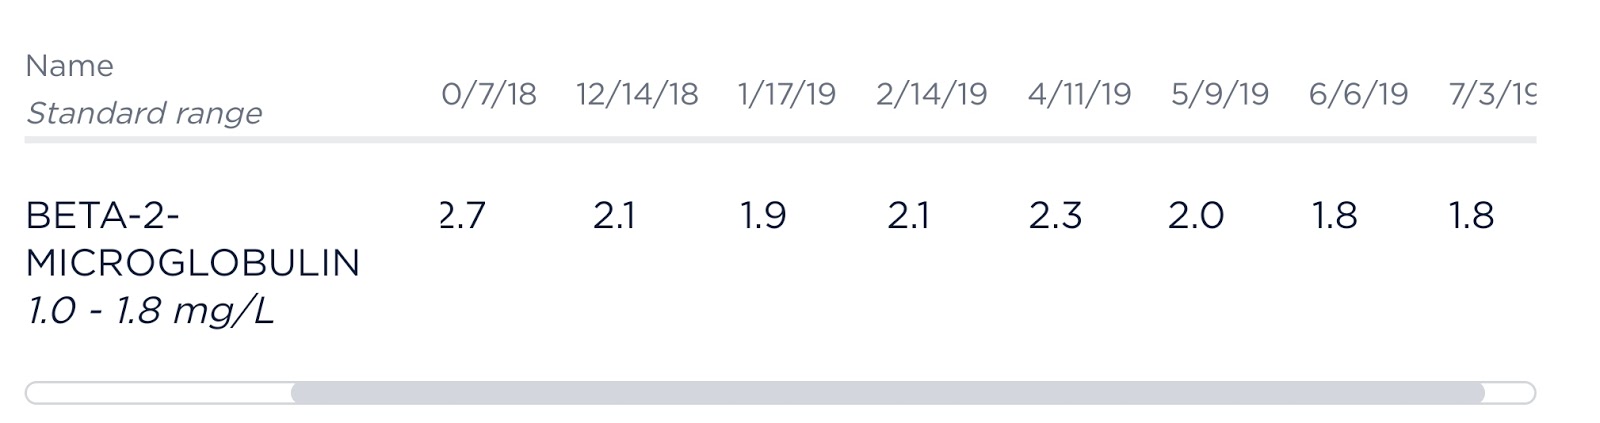The image size is (1600, 423).
Task: Click the 1.0 - 1.8 mg/L range text
Action: pyautogui.click(x=150, y=312)
